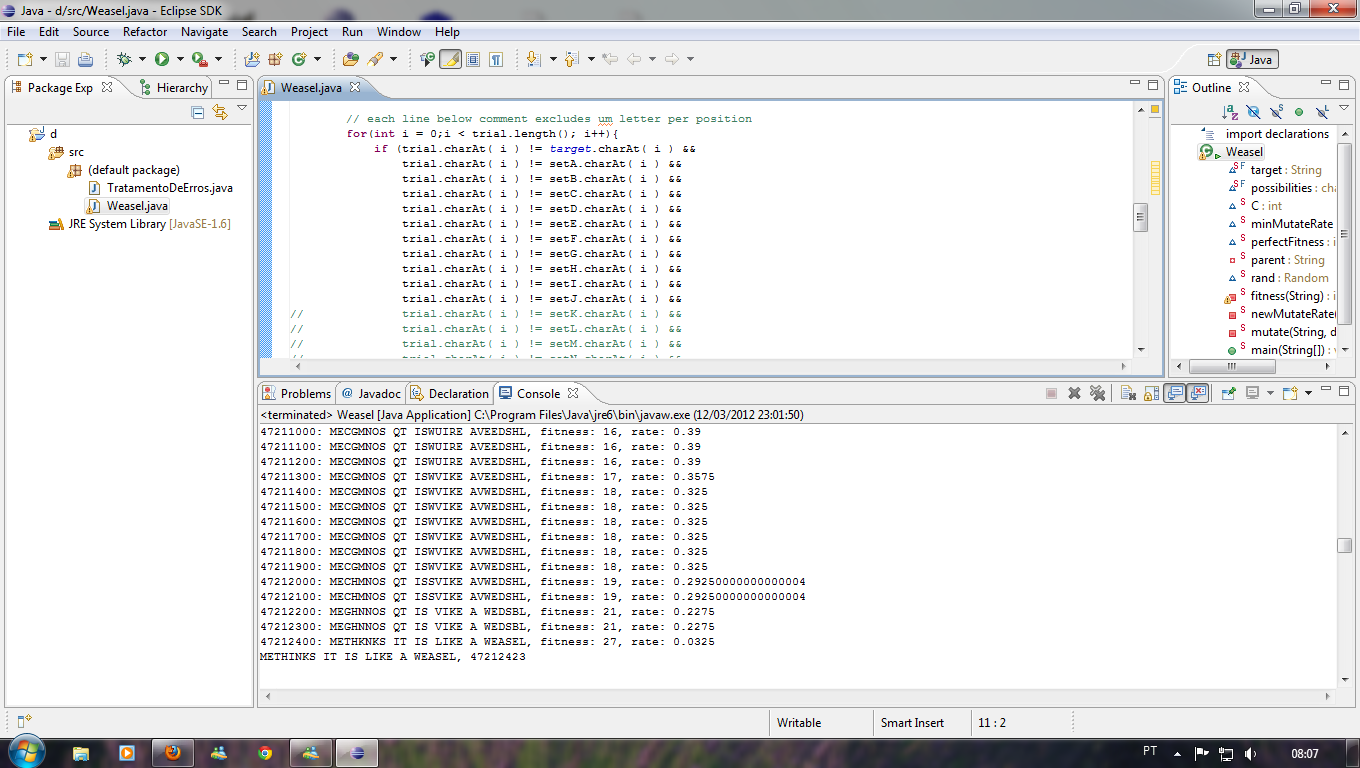Open the Package Explorer view menu
The height and width of the screenshot is (768, 1360).
(242, 109)
